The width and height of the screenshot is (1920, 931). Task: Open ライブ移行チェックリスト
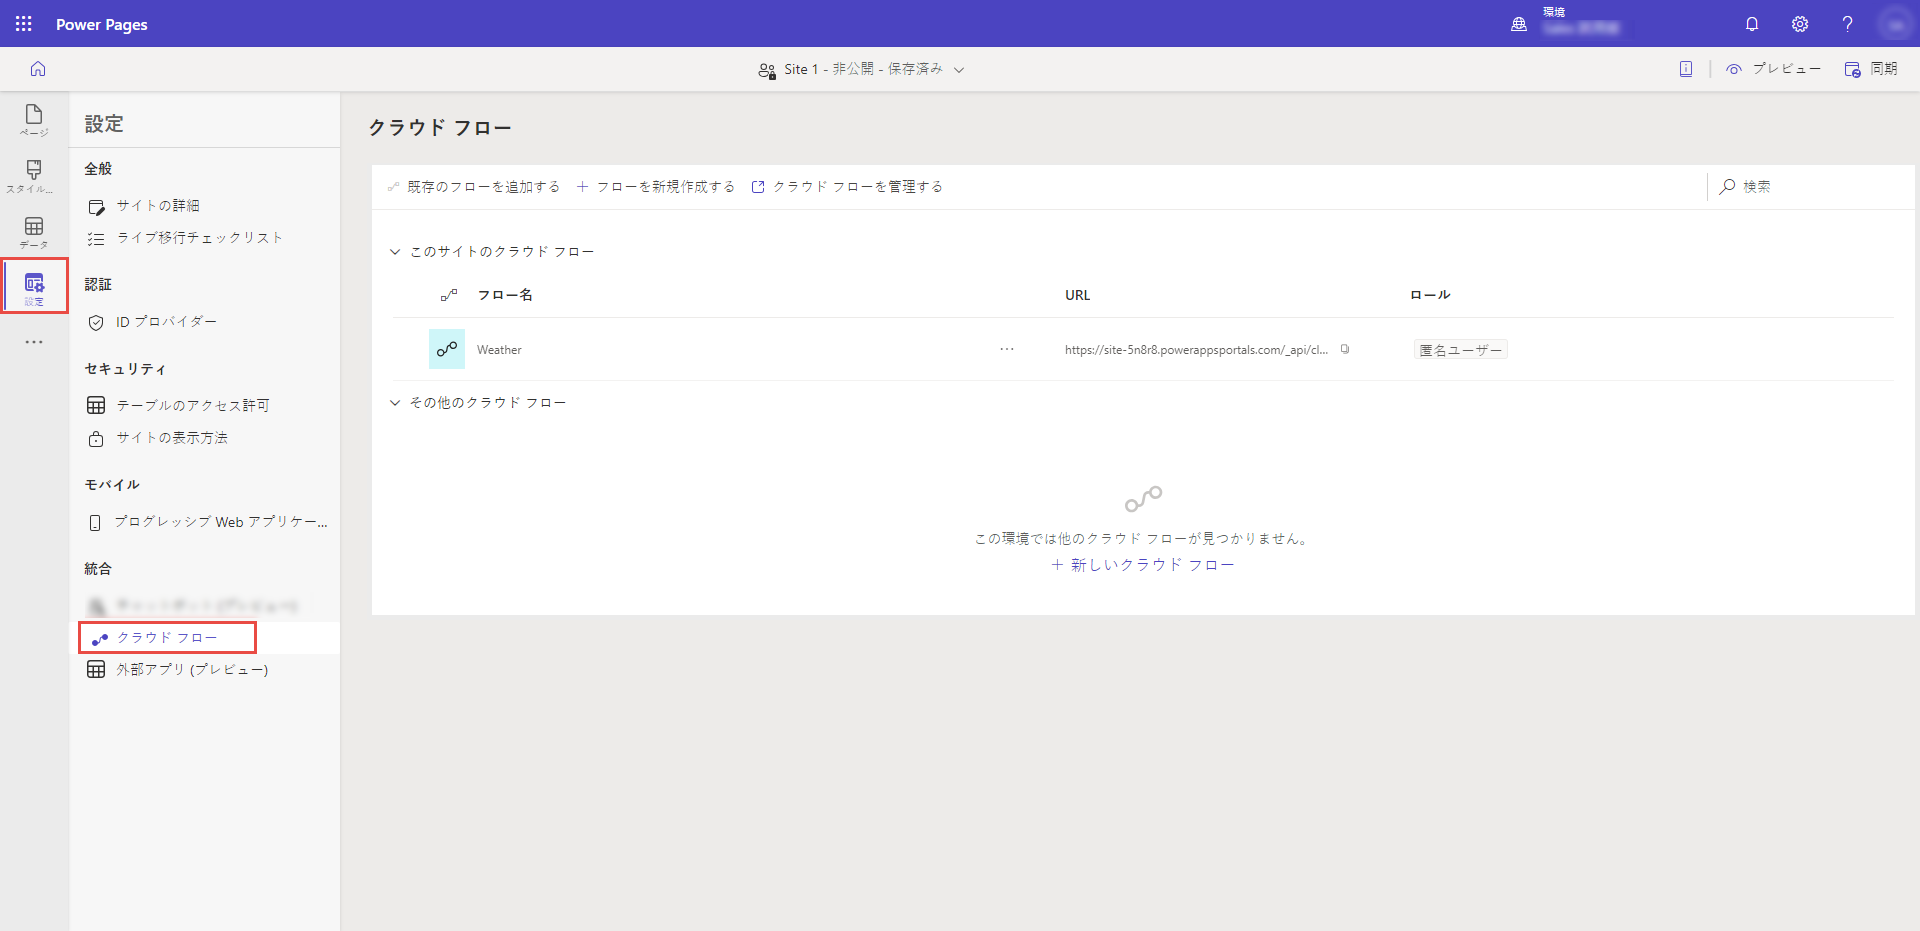pyautogui.click(x=200, y=238)
